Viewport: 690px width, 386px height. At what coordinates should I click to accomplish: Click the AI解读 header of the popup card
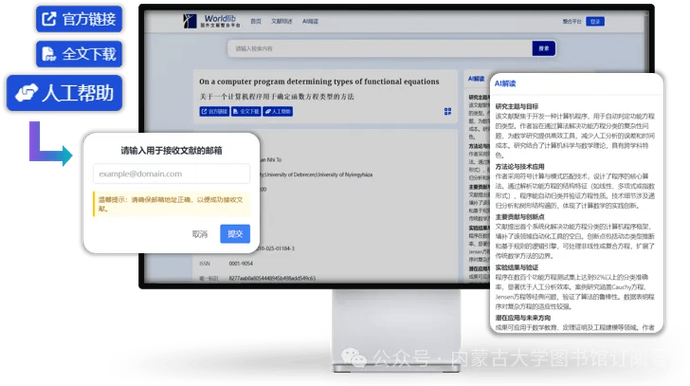(505, 84)
